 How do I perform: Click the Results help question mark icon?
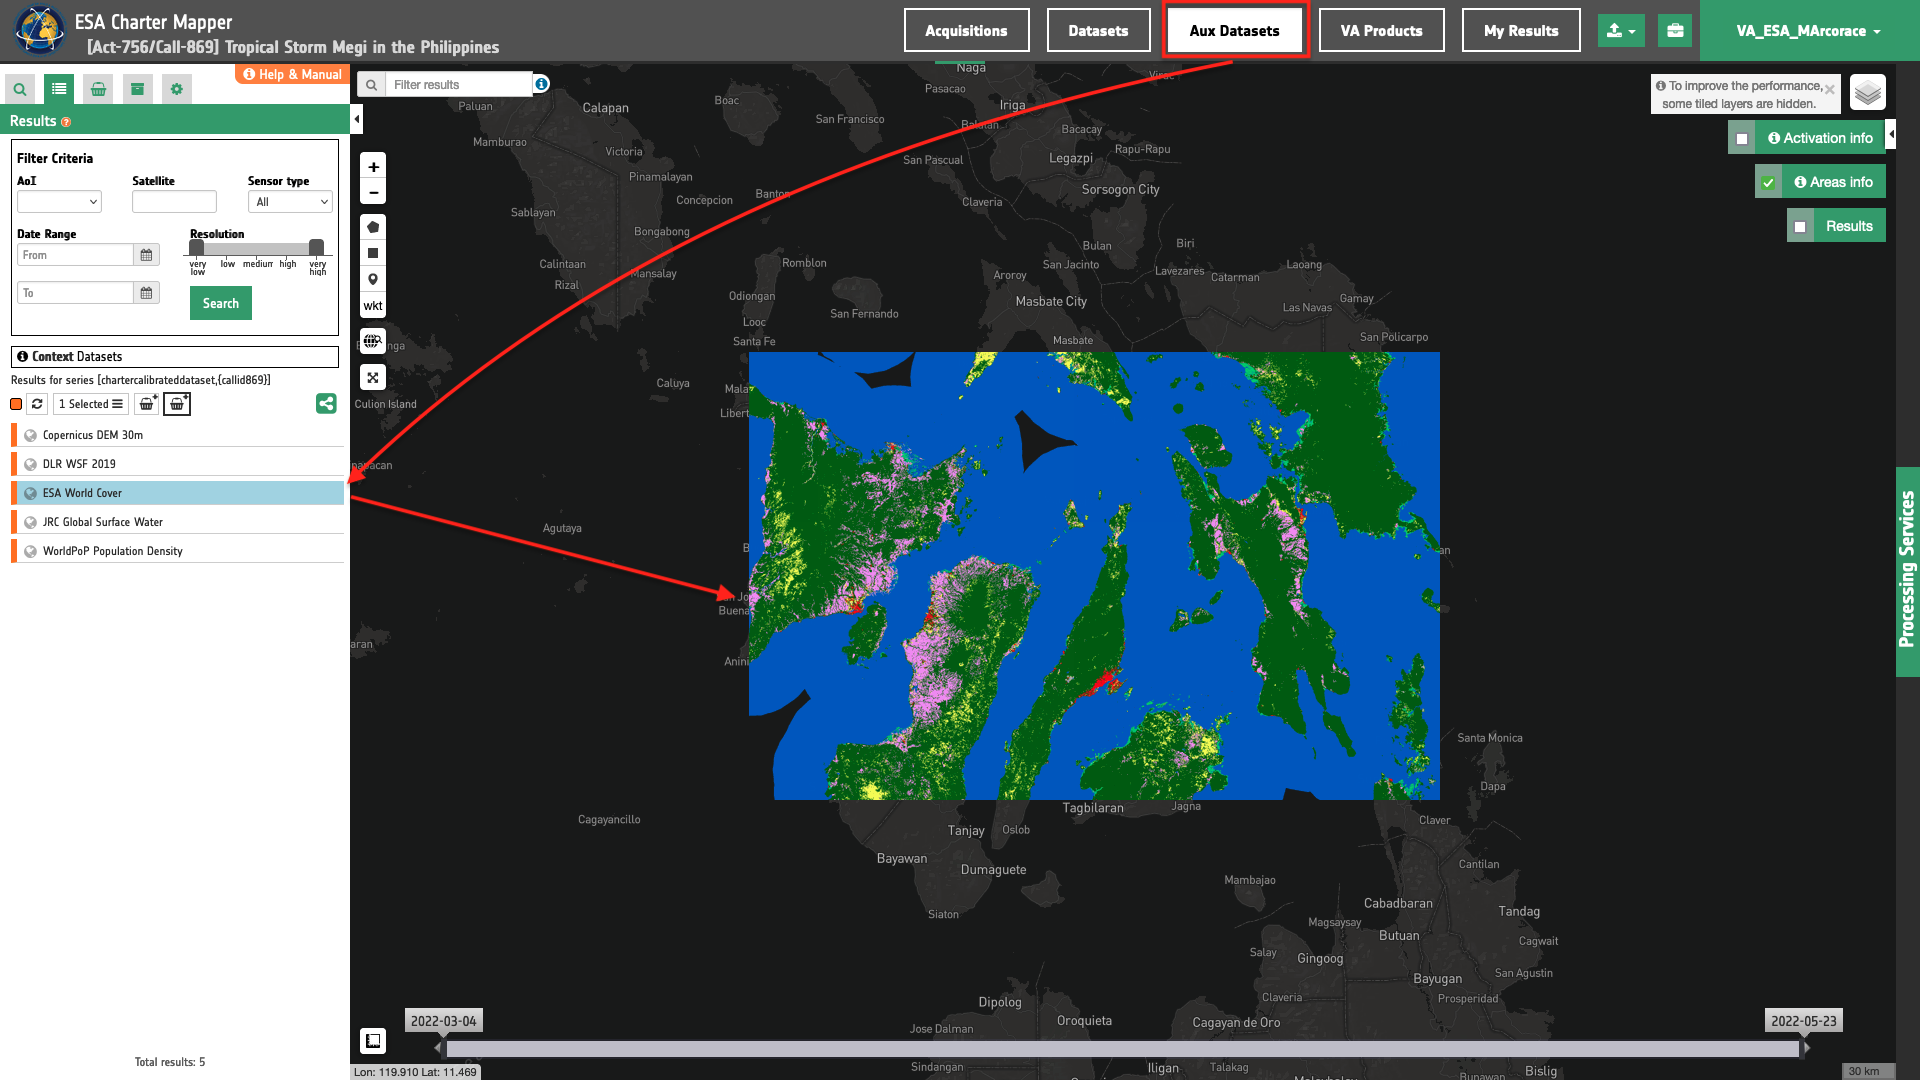pos(66,122)
